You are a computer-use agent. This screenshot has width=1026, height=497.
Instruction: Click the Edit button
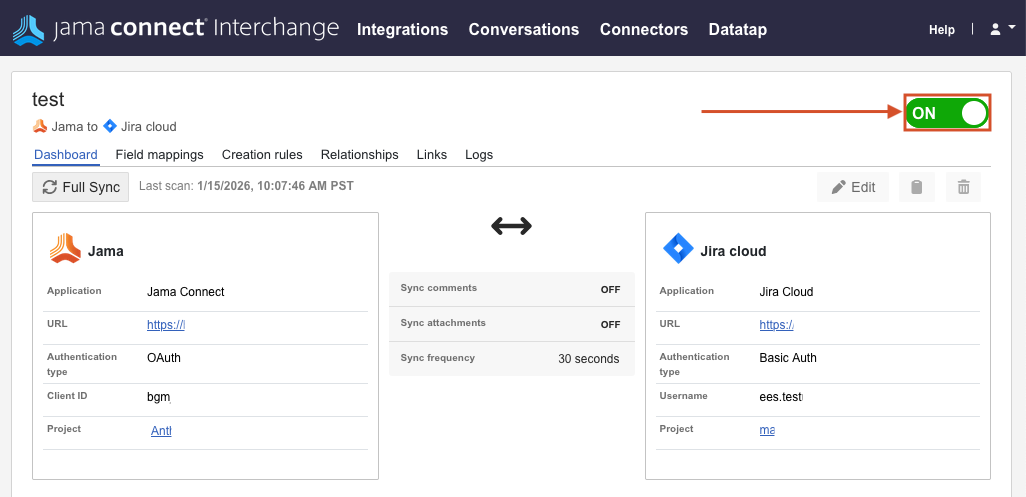(853, 187)
